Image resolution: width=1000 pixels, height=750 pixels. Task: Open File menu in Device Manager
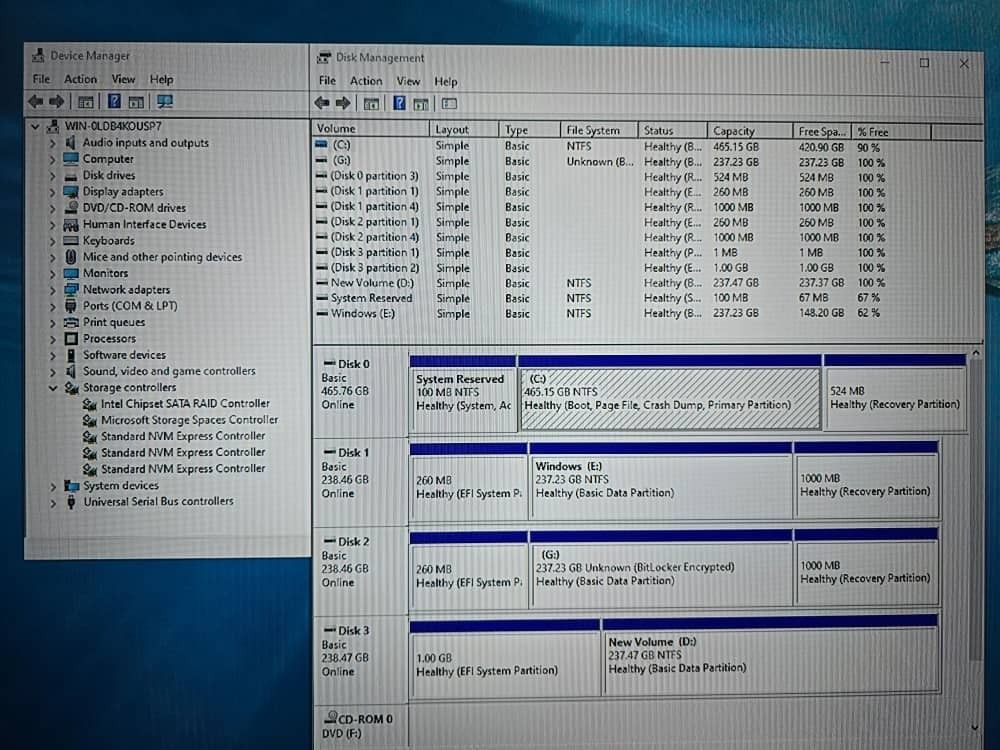(x=41, y=79)
